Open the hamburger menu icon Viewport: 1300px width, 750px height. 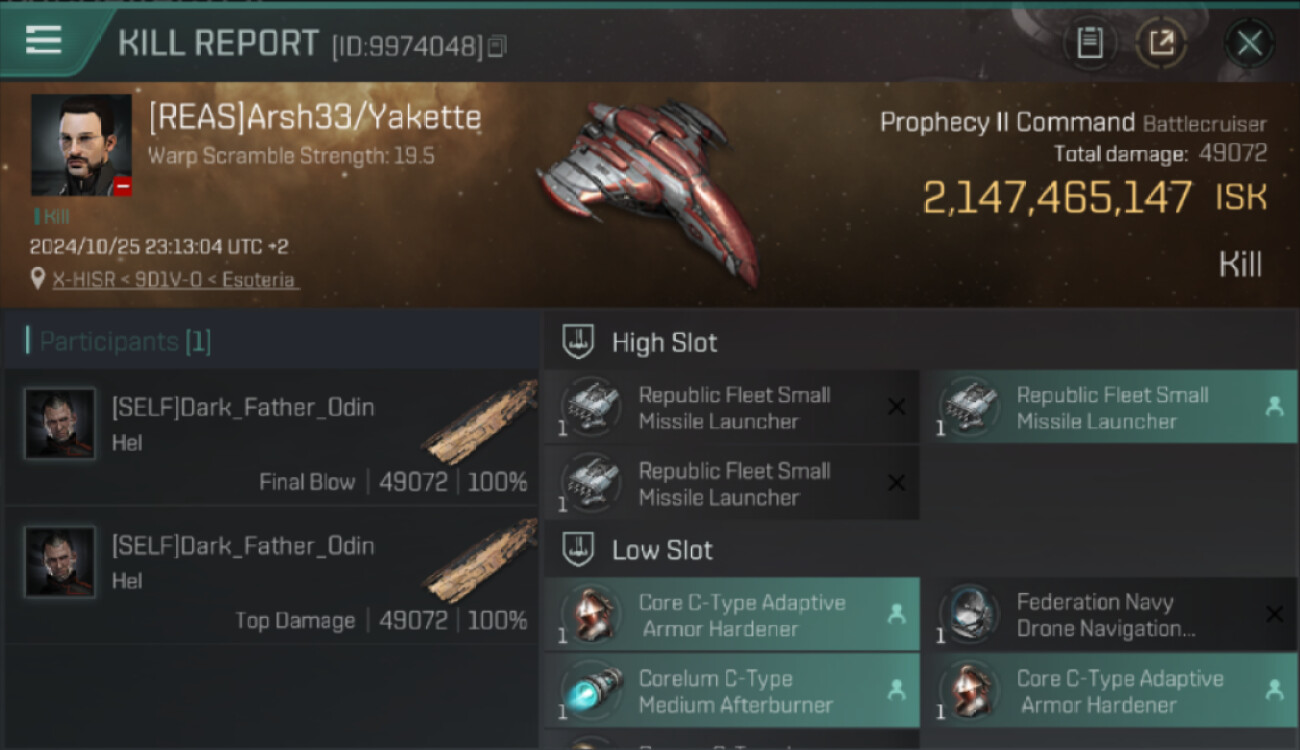point(43,41)
